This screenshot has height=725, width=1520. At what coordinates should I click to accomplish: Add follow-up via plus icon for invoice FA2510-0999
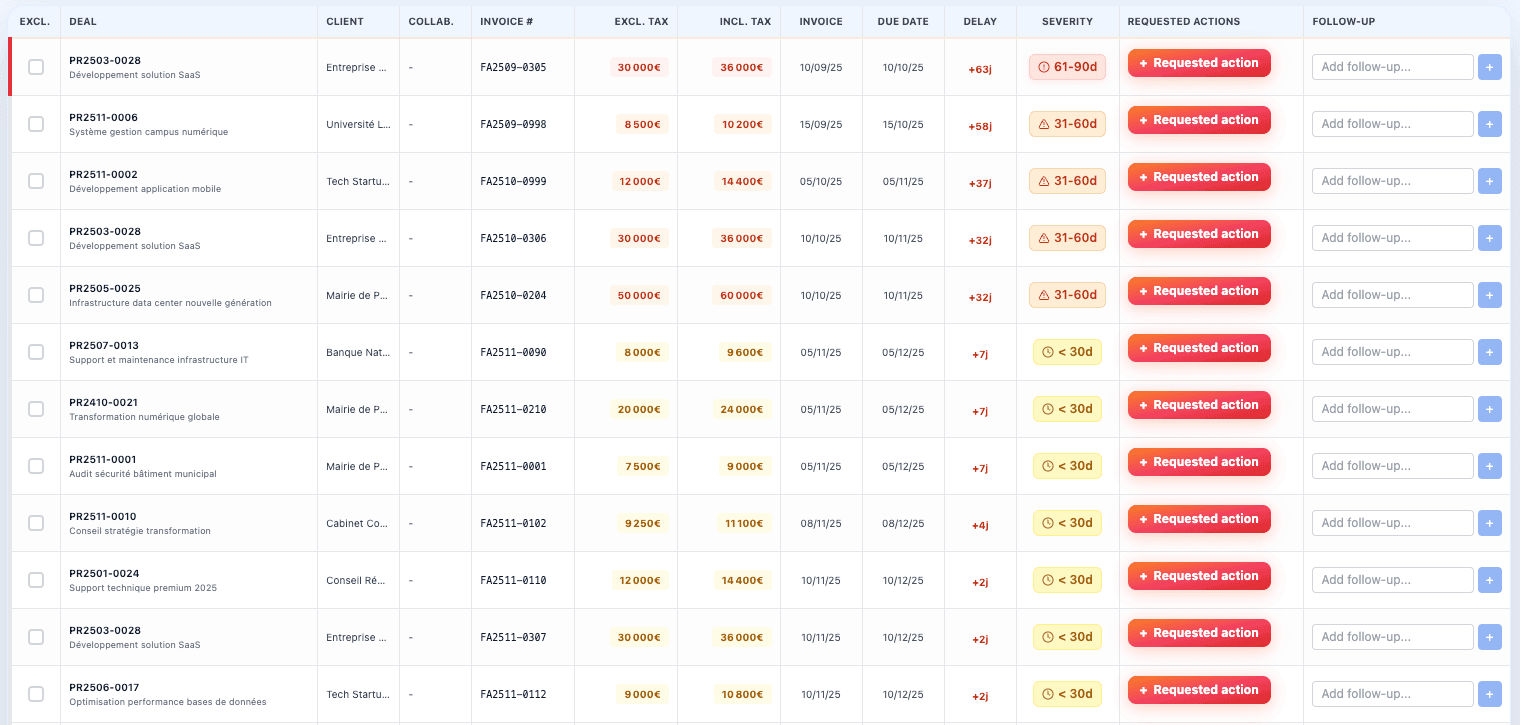point(1489,181)
